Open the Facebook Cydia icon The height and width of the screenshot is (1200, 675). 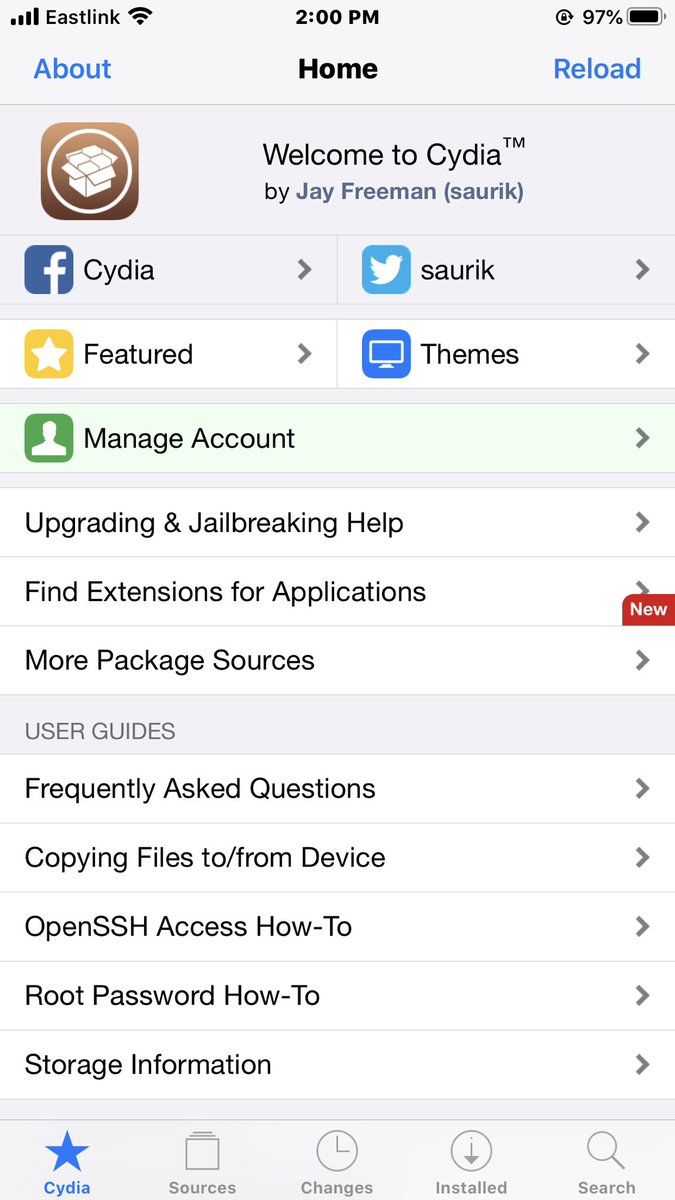click(49, 270)
